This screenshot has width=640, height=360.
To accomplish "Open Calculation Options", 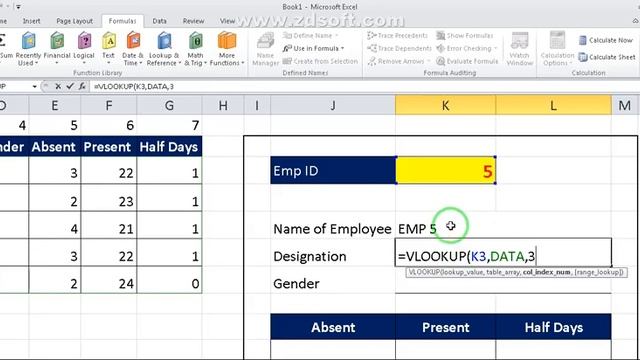I will pyautogui.click(x=557, y=49).
